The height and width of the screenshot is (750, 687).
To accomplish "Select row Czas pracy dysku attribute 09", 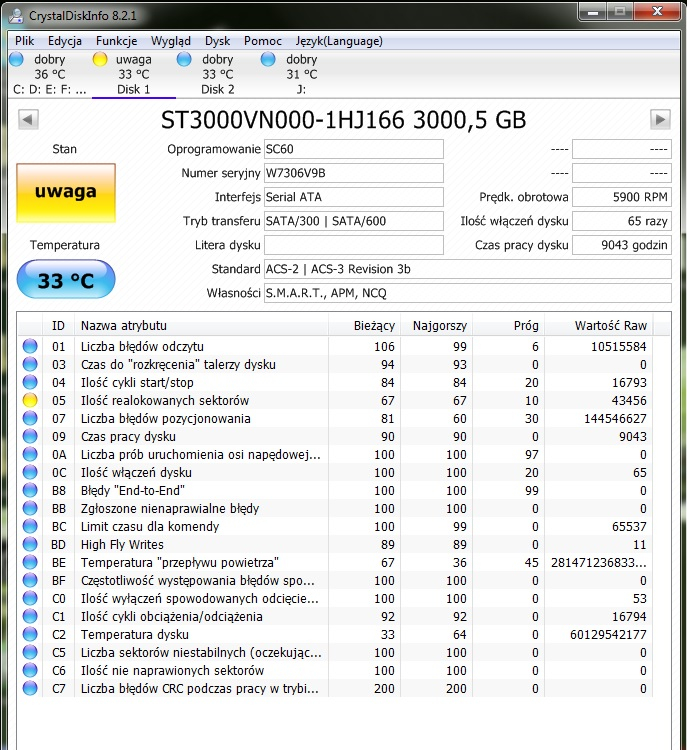I will coord(335,437).
